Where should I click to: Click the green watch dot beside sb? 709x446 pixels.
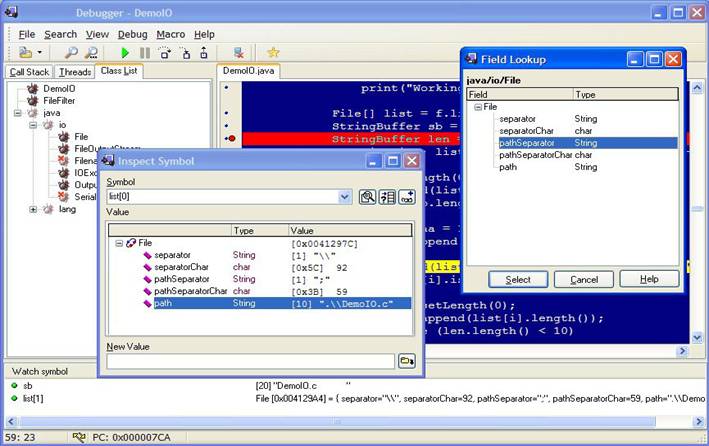(14, 386)
